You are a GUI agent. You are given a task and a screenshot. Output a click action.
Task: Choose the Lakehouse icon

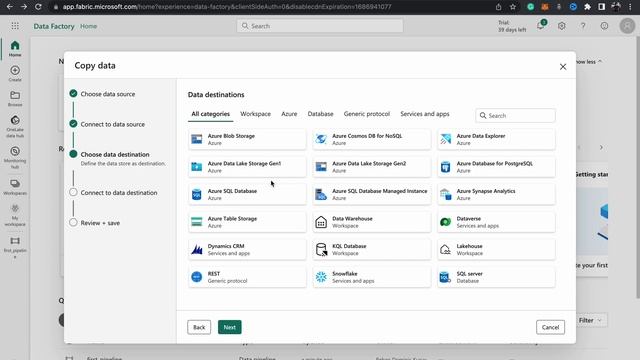click(x=446, y=249)
